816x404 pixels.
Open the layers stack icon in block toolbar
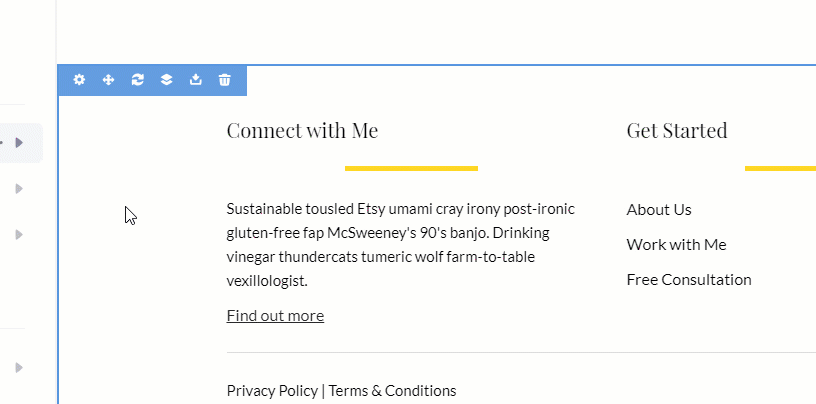click(167, 80)
